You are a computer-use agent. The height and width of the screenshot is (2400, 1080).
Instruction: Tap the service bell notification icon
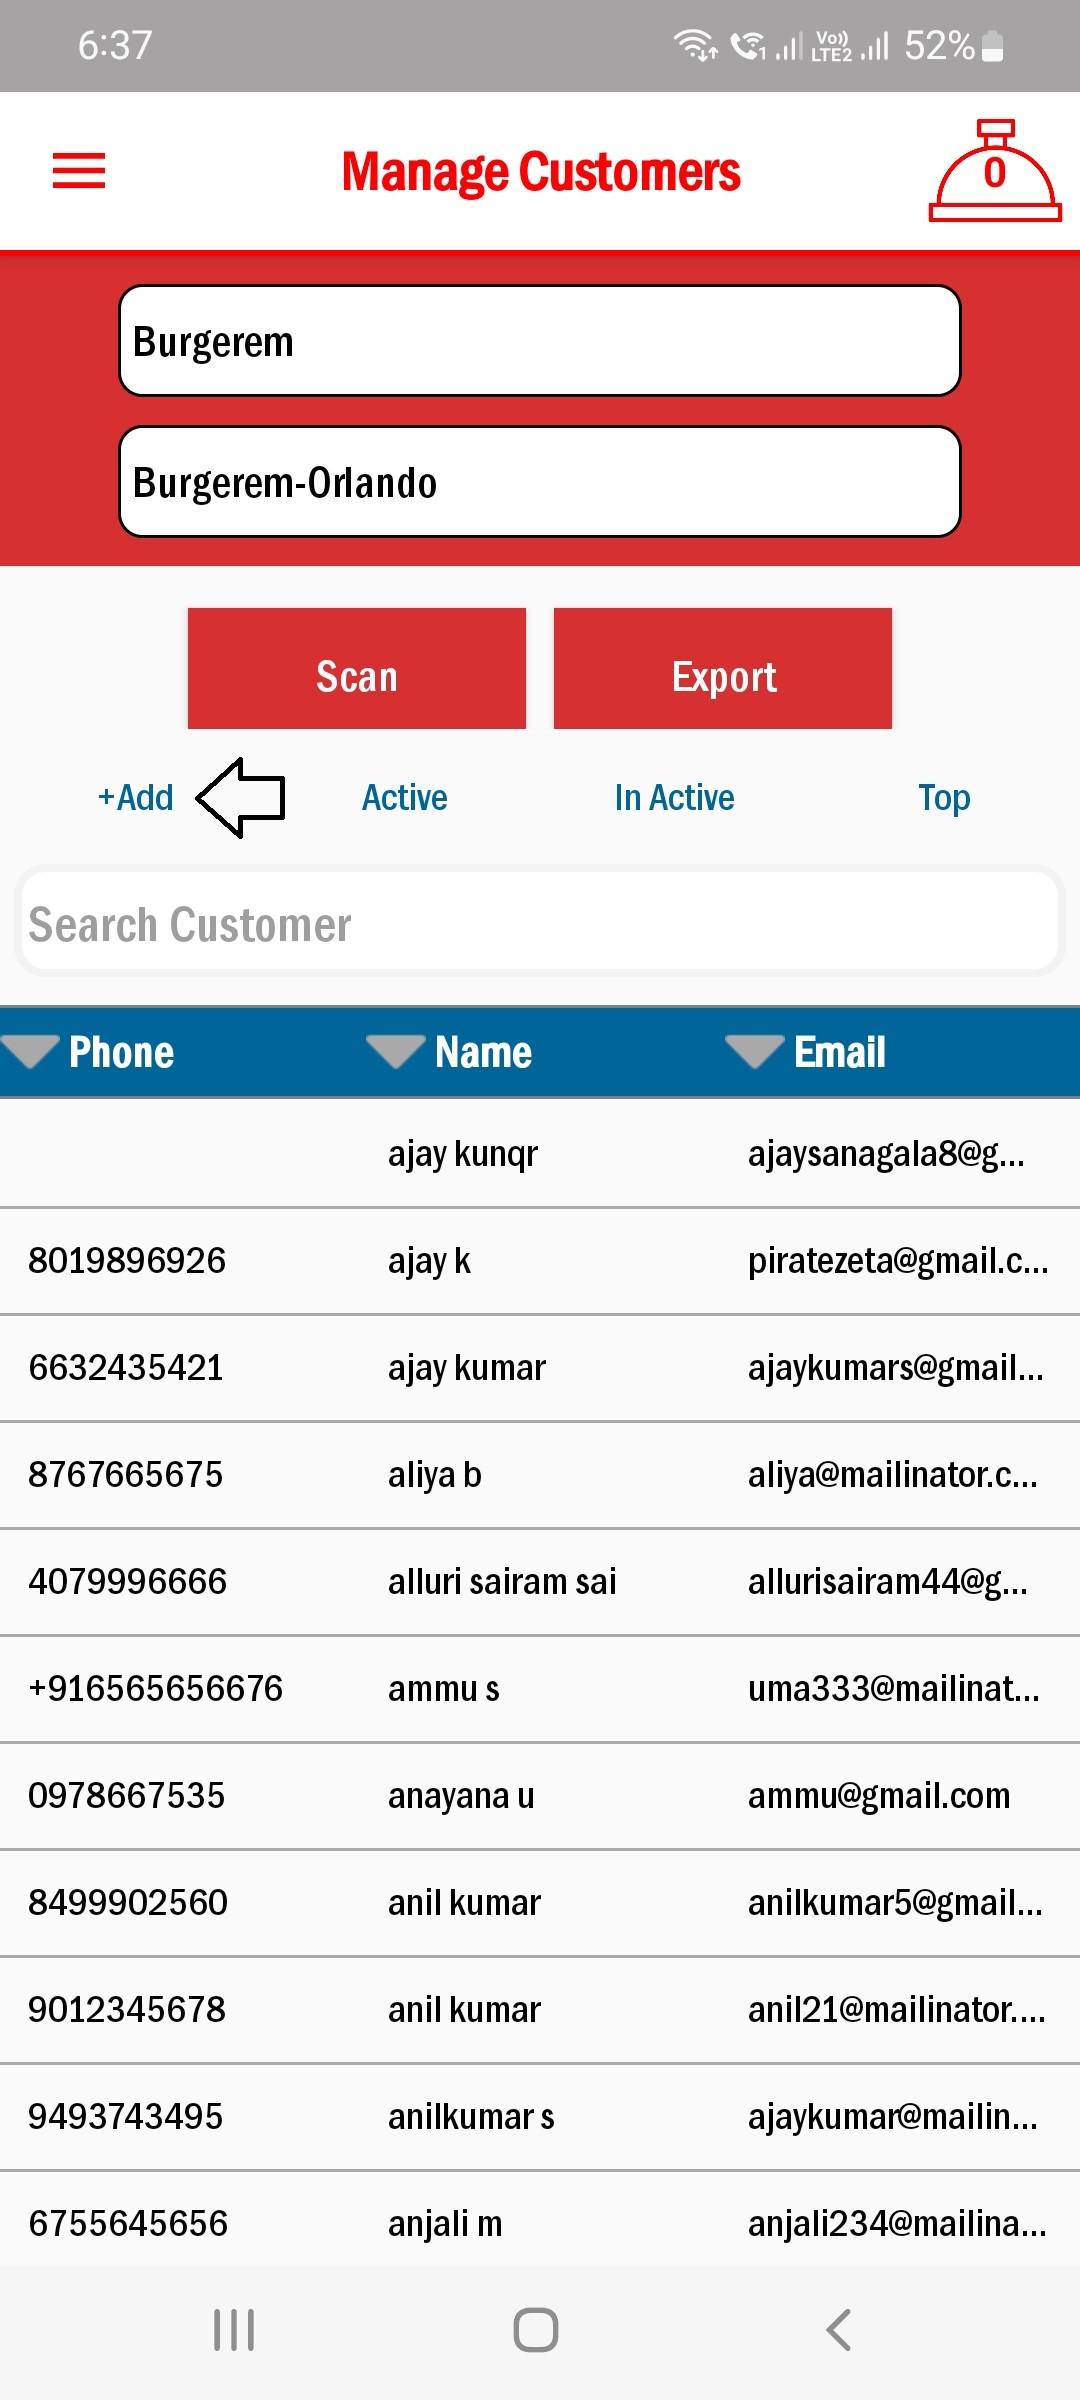tap(994, 172)
